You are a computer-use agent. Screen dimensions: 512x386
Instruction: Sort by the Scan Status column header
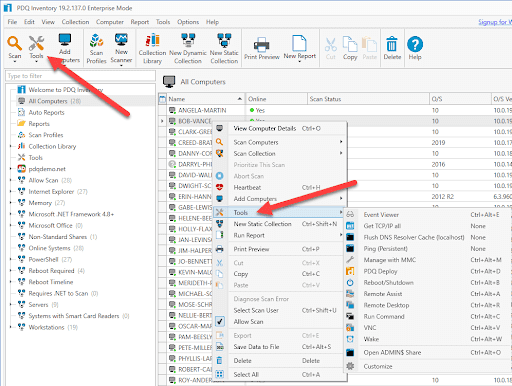tap(368, 99)
